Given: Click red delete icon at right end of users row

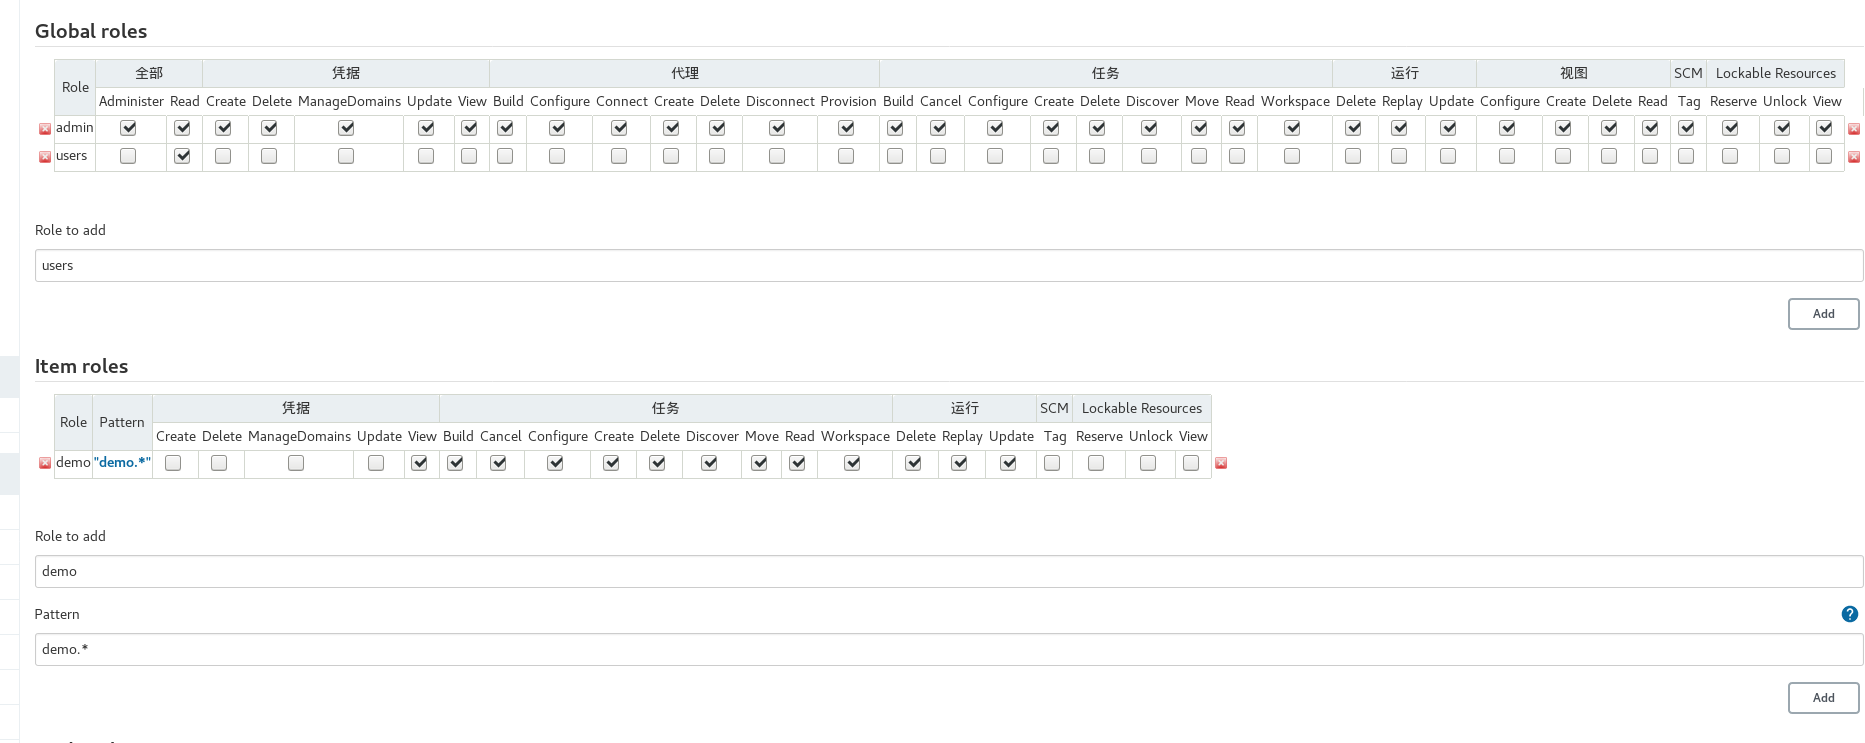Looking at the screenshot, I should (1854, 157).
